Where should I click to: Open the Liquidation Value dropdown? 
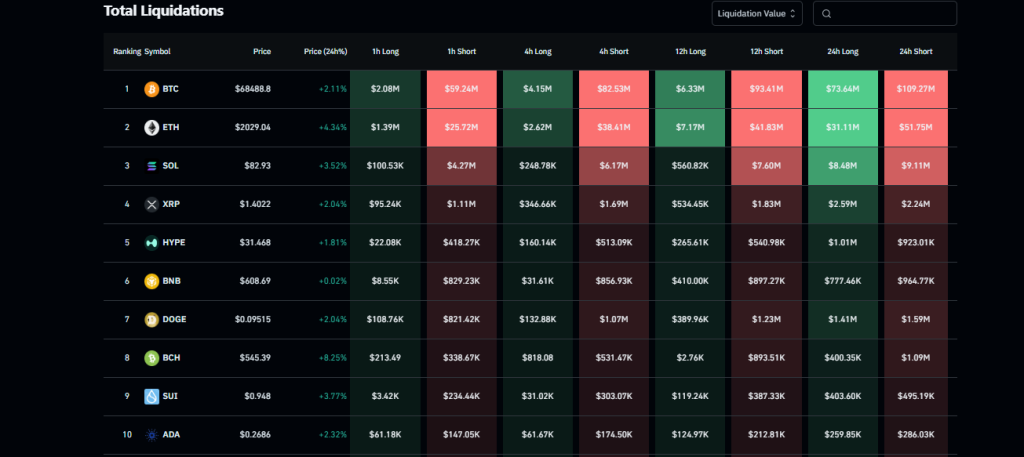[757, 13]
